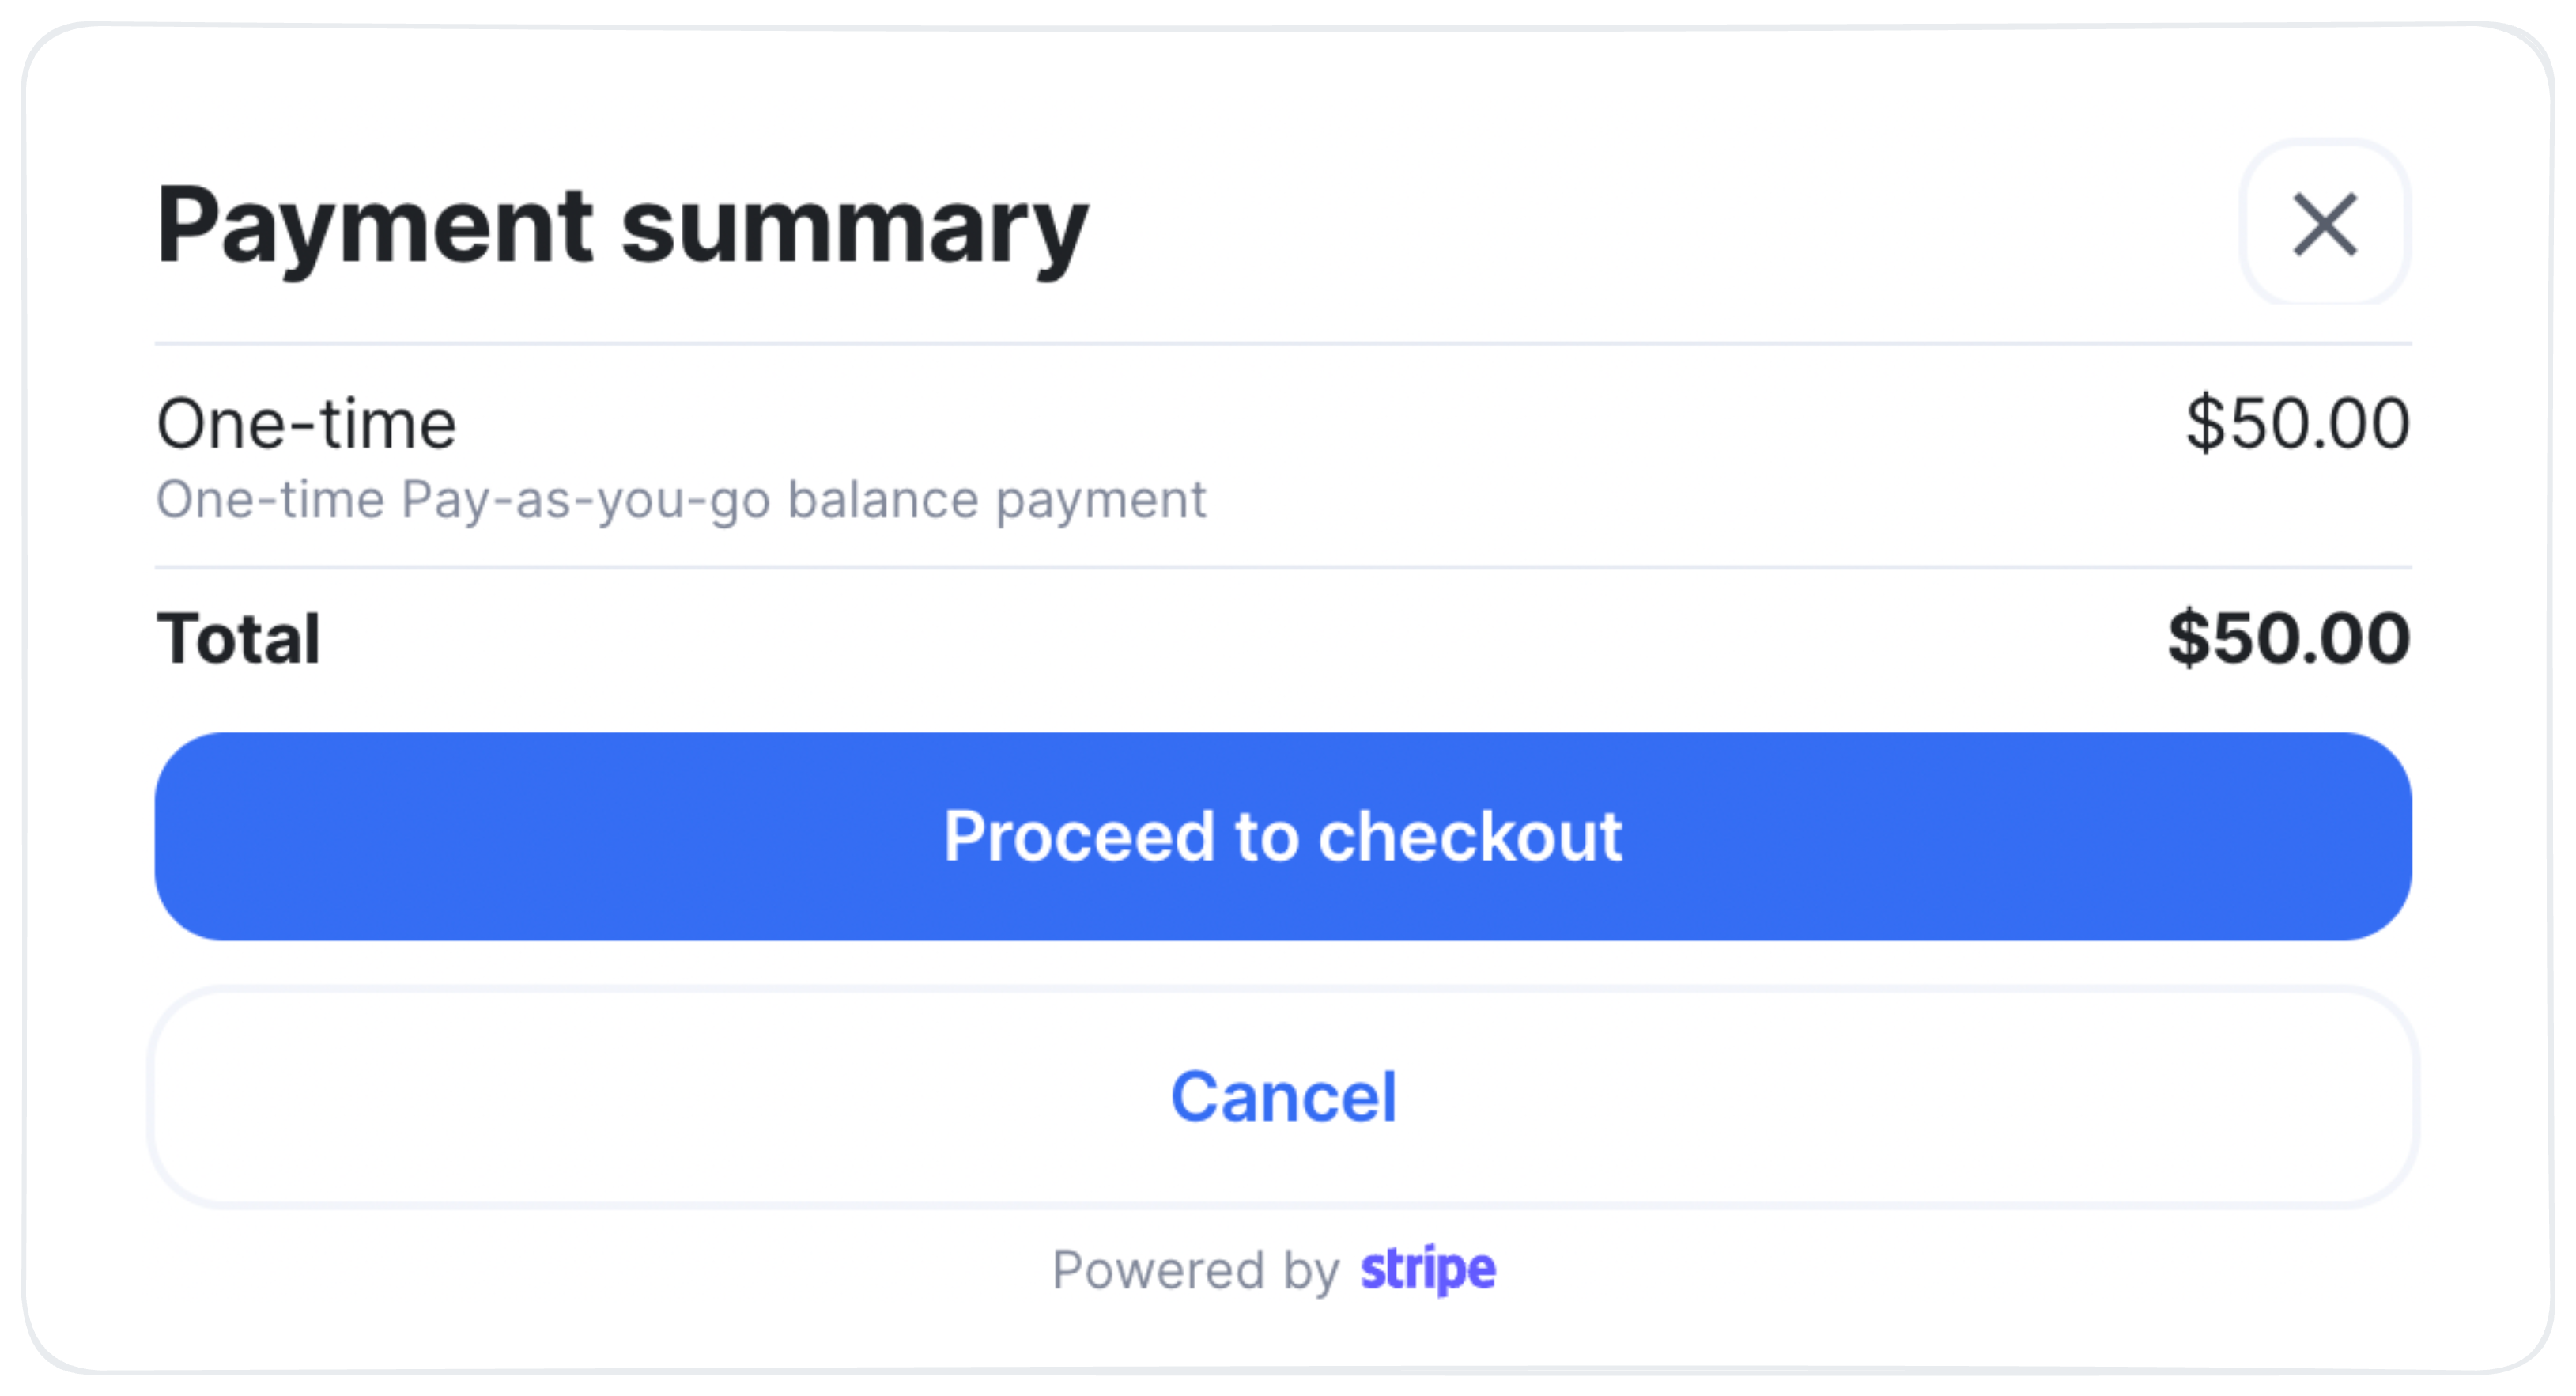
Task: Select the Payment summary heading
Action: pyautogui.click(x=622, y=226)
